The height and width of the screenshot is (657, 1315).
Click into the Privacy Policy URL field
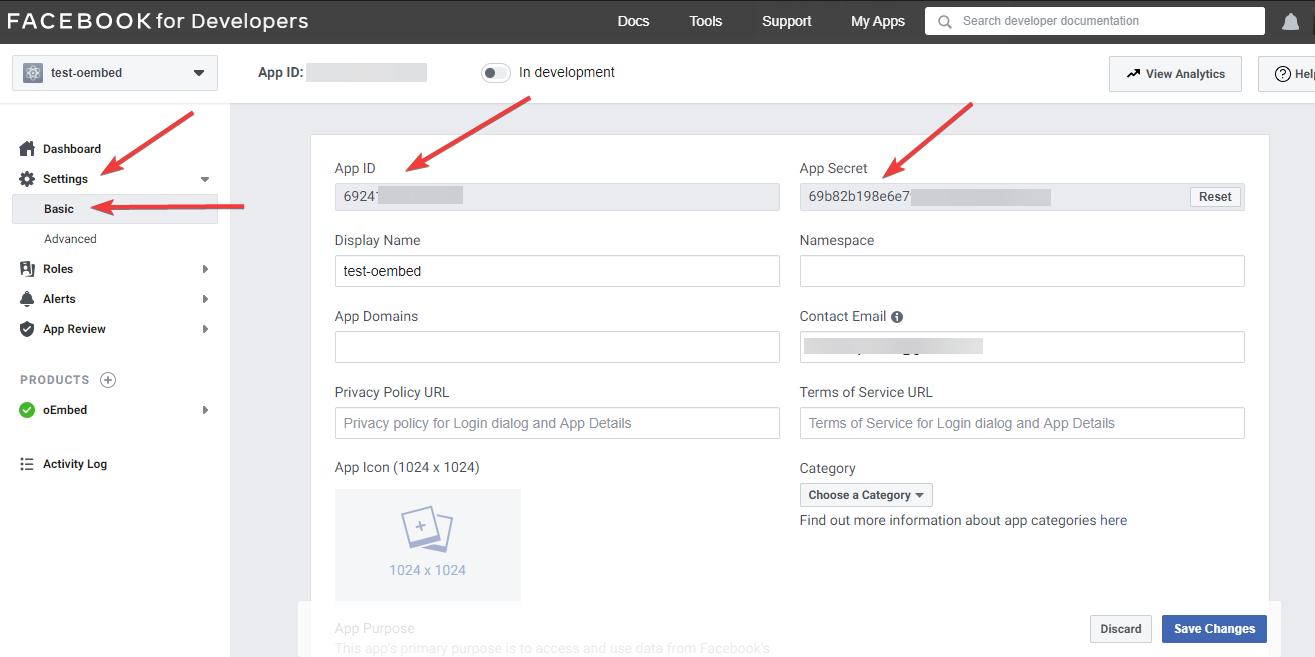click(557, 423)
